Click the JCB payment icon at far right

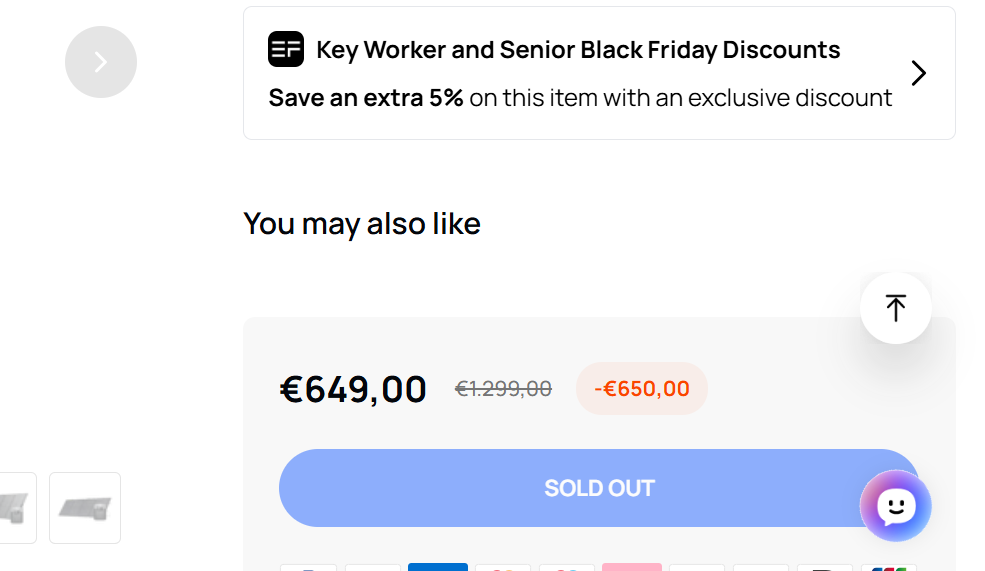click(888, 567)
